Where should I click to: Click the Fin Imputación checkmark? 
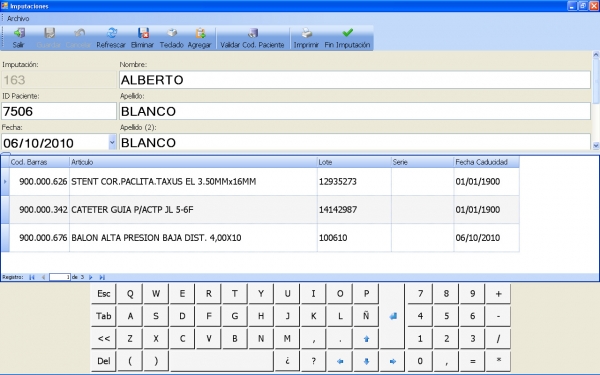347,33
